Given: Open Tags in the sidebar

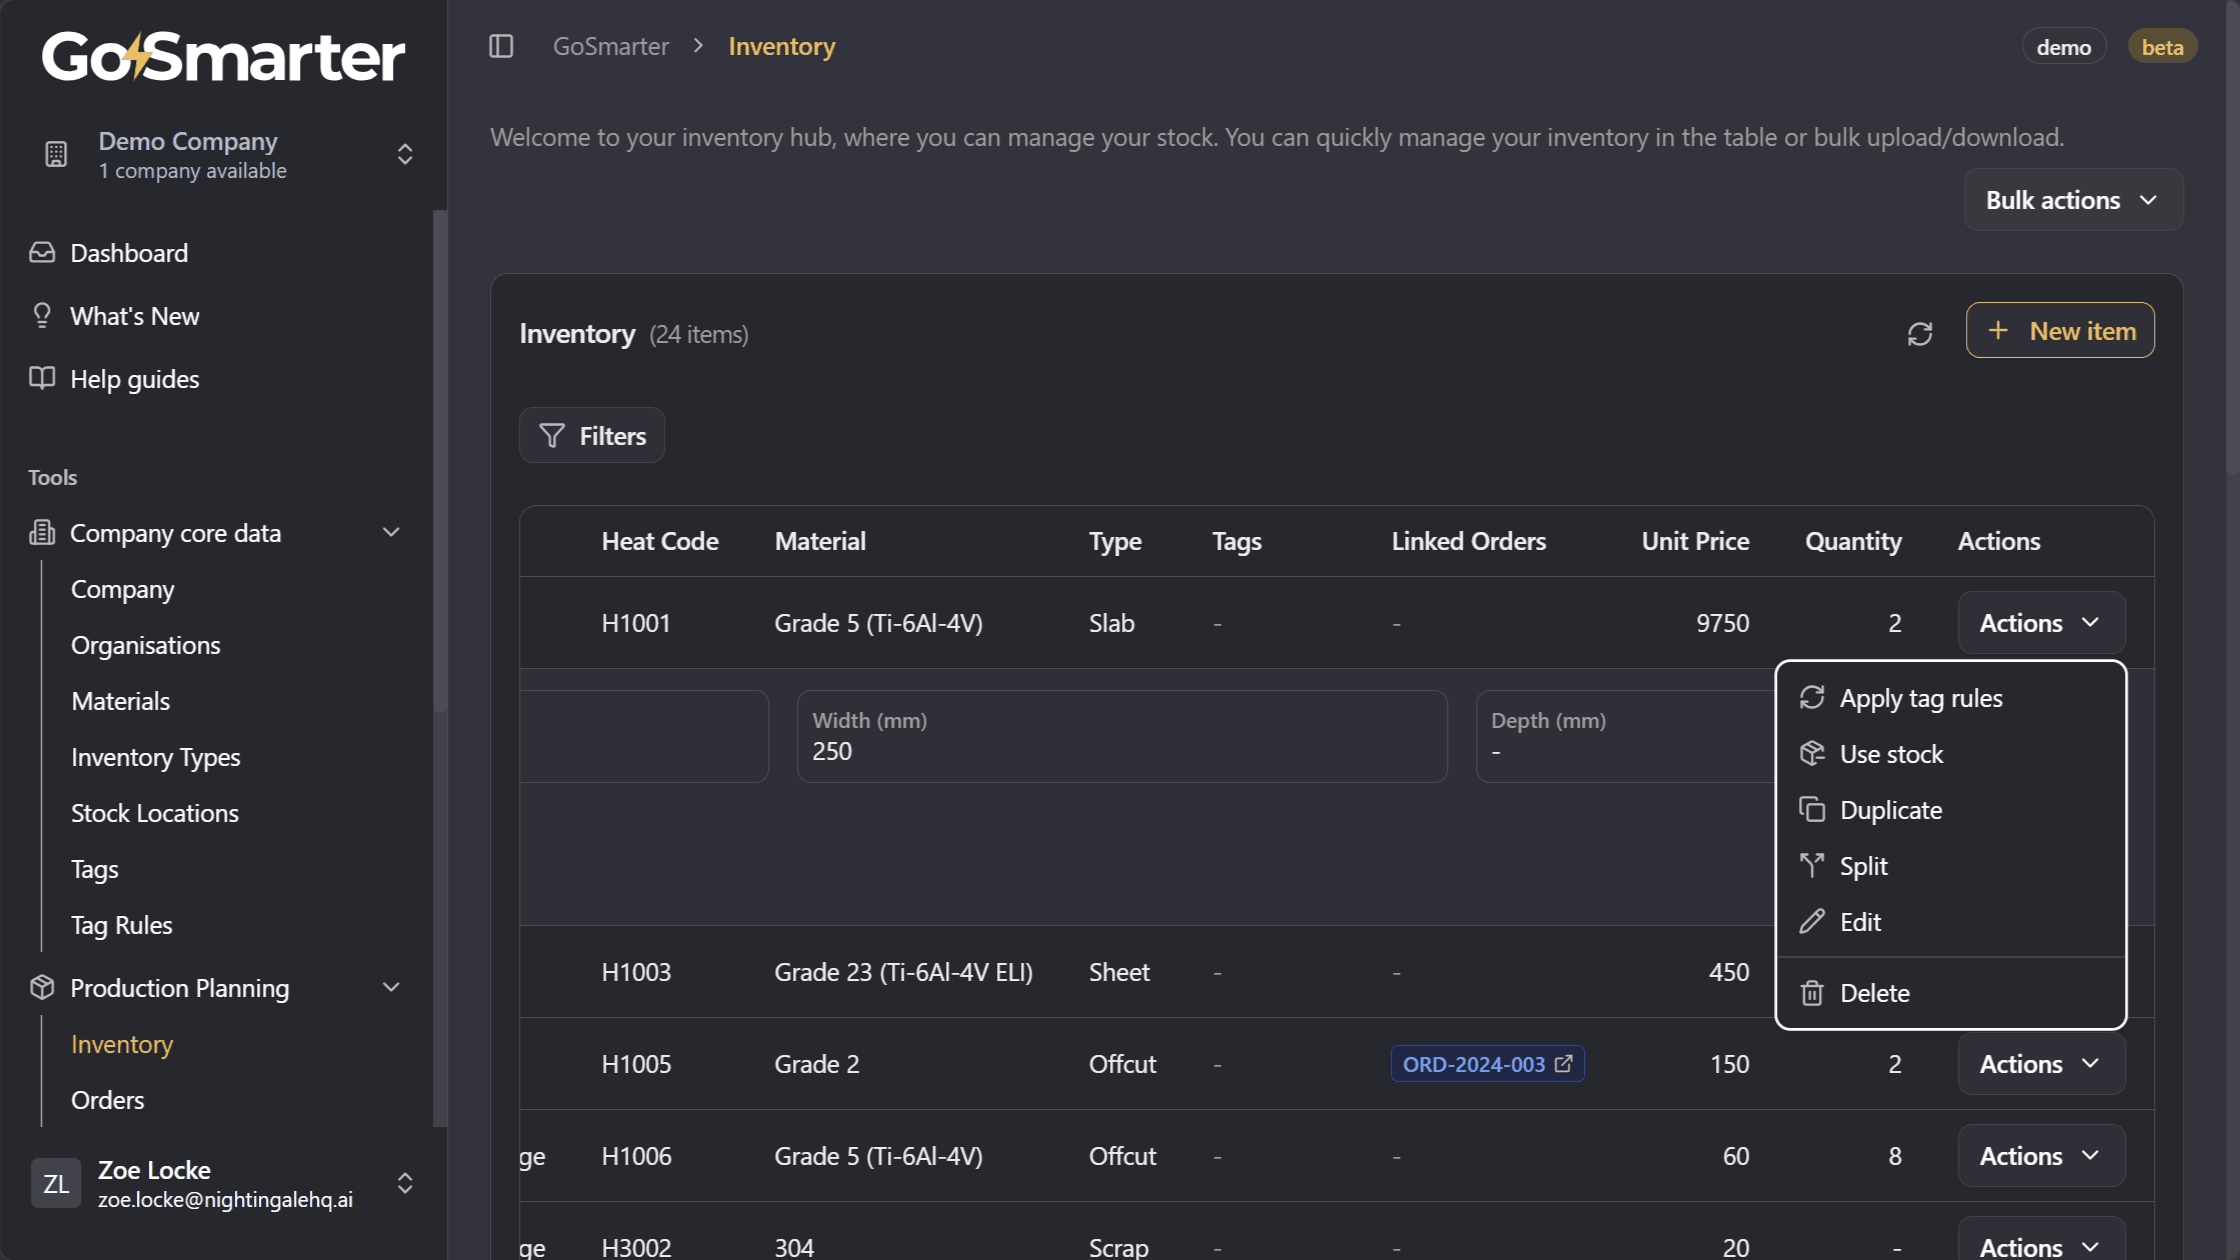Looking at the screenshot, I should tap(94, 868).
